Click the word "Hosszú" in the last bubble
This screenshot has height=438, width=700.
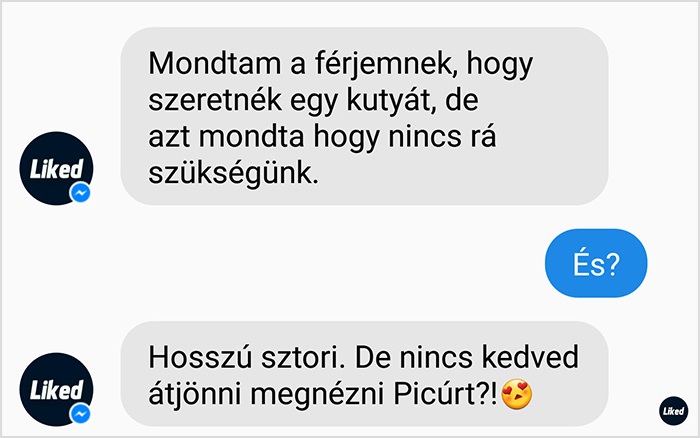click(200, 357)
